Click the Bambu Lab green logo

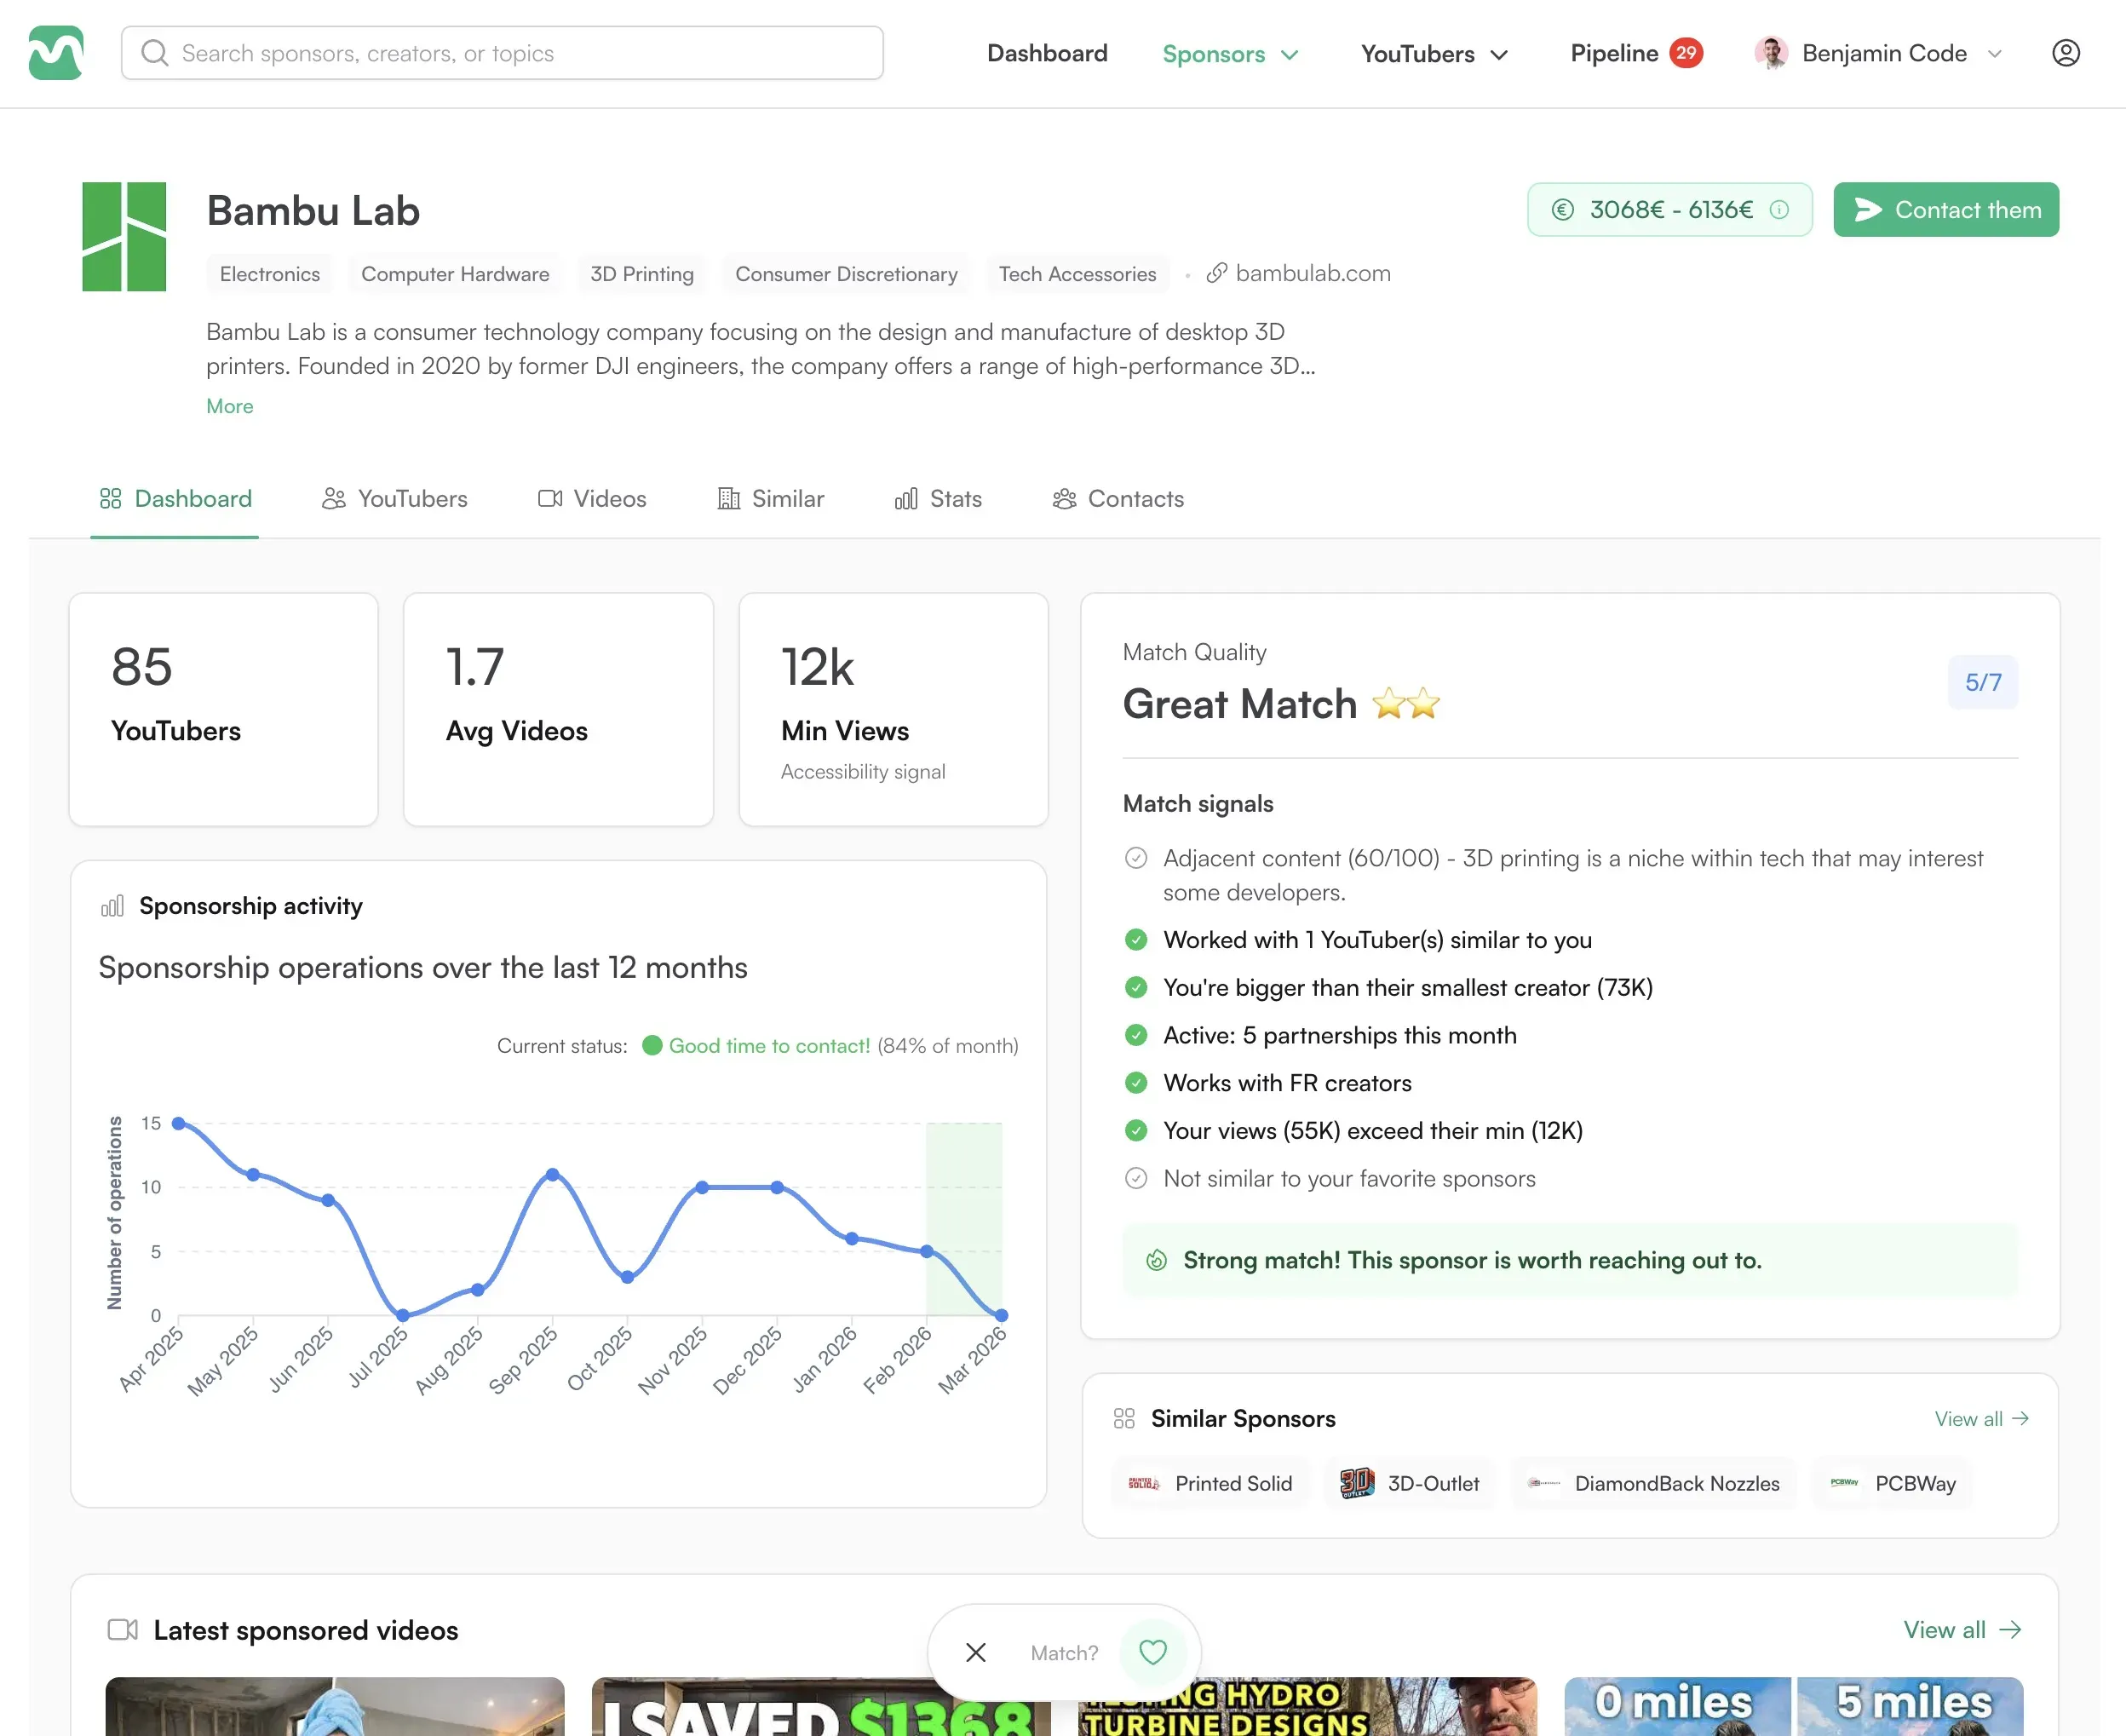(x=124, y=237)
